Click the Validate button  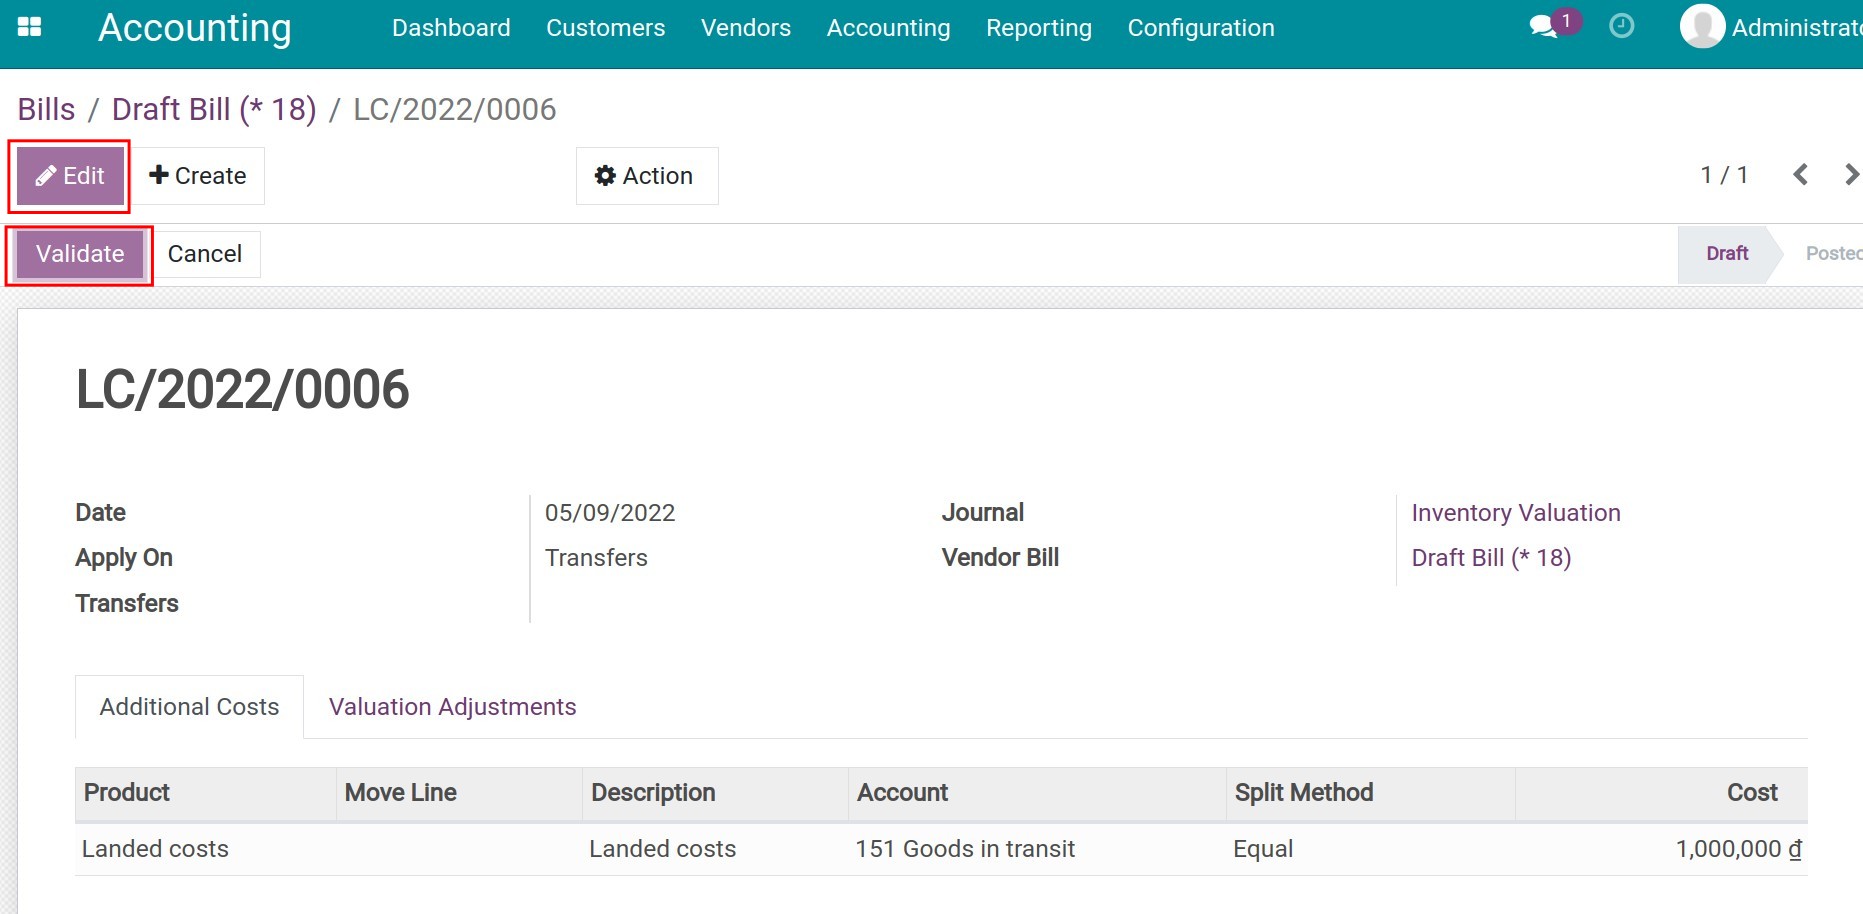[80, 254]
